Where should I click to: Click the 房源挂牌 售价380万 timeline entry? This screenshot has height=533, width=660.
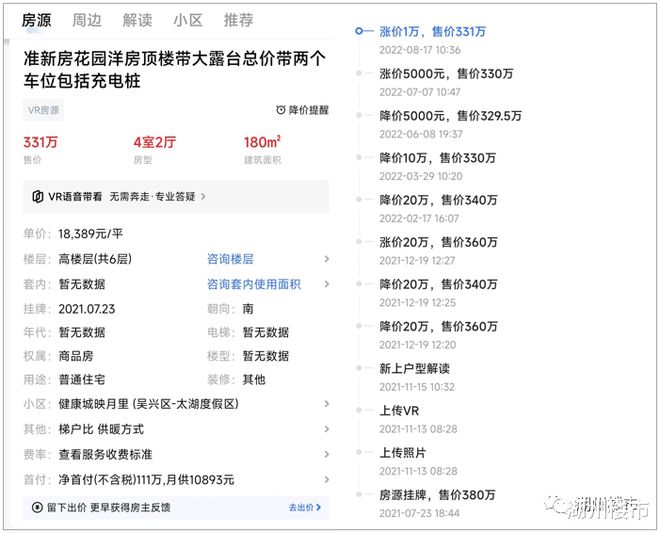[438, 495]
